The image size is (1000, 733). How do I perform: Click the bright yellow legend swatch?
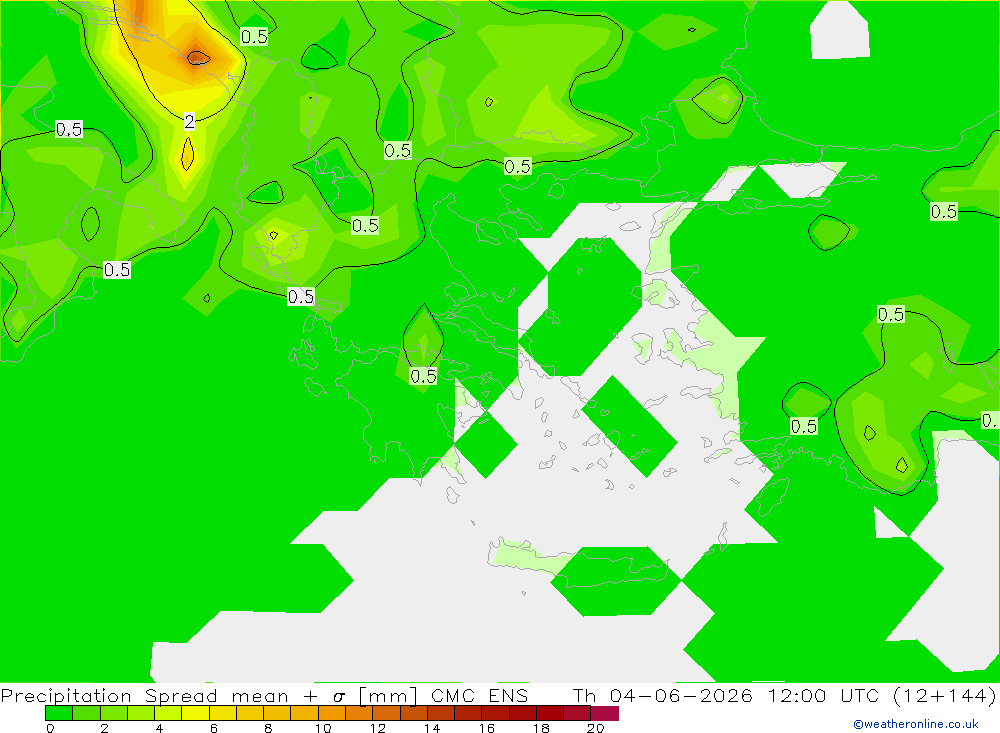(x=196, y=713)
